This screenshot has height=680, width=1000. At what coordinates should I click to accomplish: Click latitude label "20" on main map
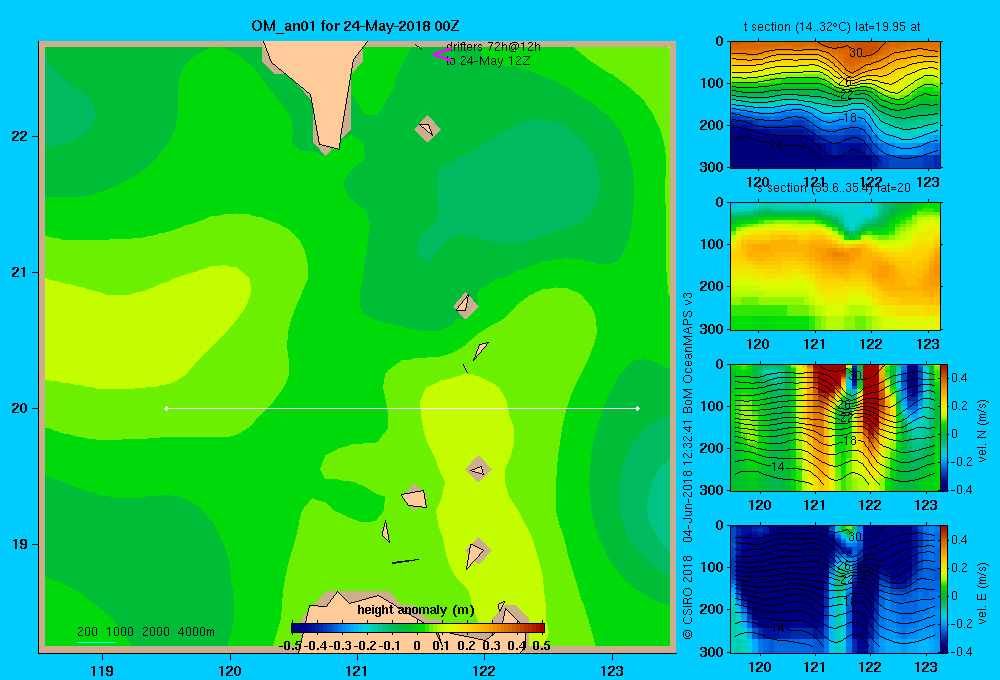pyautogui.click(x=20, y=408)
